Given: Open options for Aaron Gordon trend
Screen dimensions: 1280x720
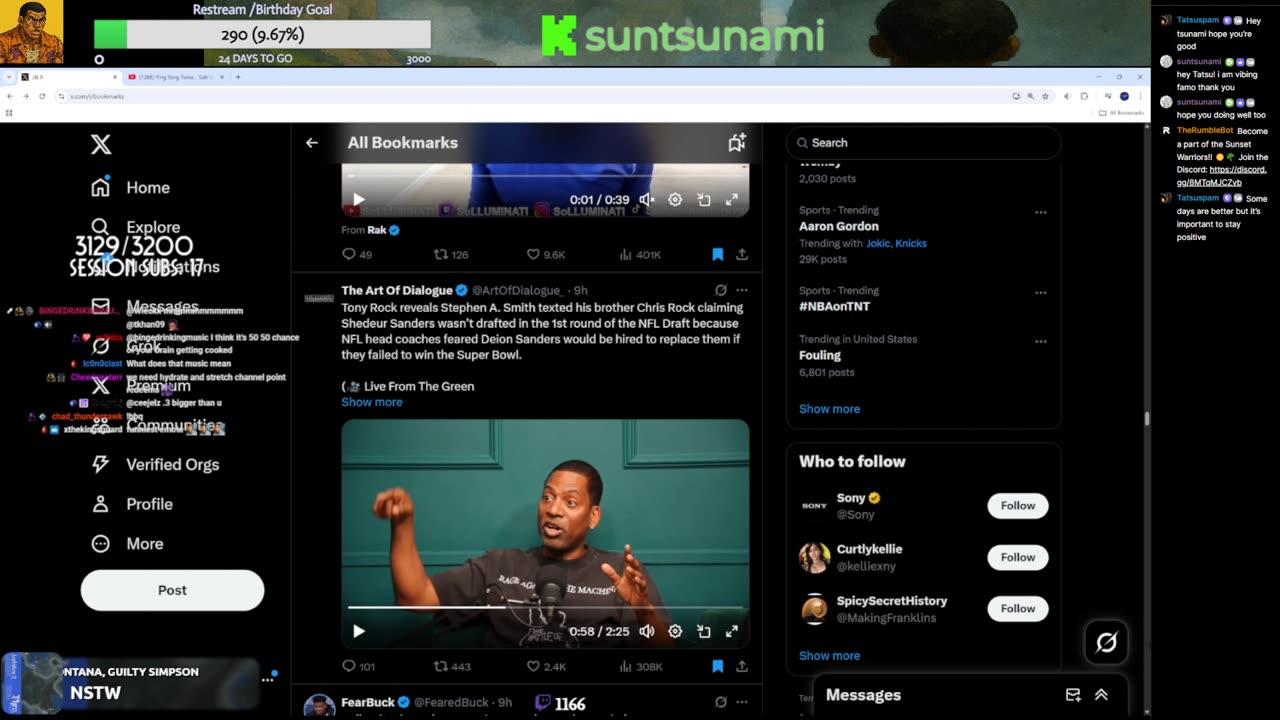Looking at the screenshot, I should [1041, 212].
